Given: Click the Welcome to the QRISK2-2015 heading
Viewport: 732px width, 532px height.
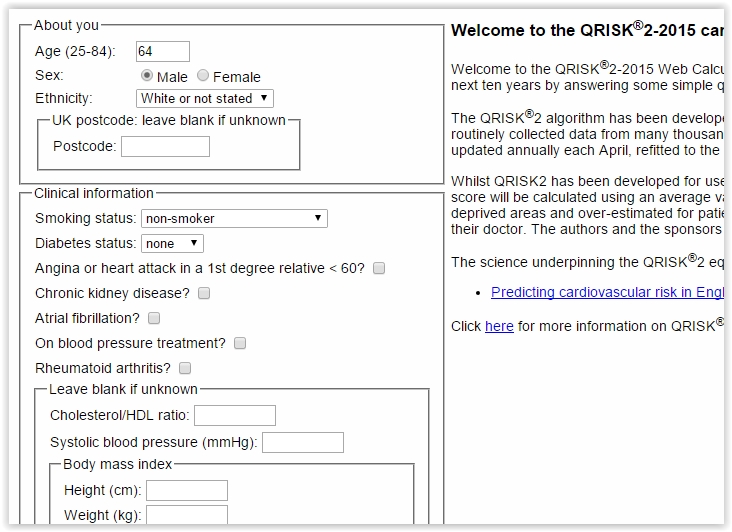Looking at the screenshot, I should tap(587, 29).
